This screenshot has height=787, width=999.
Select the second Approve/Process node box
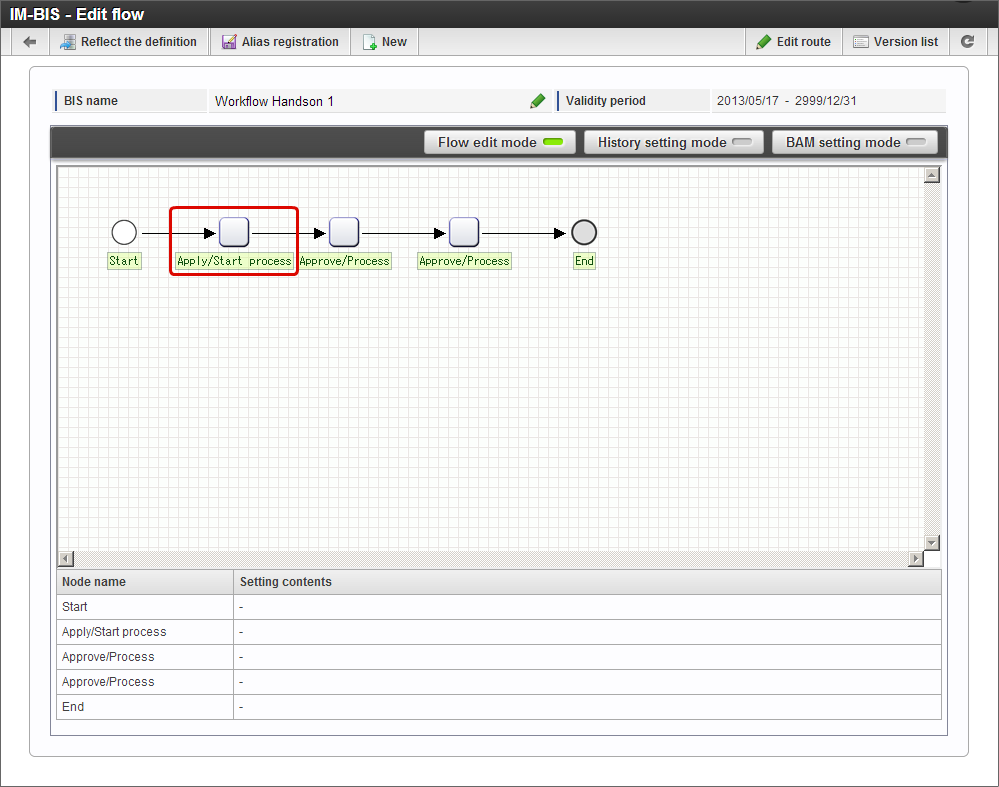464,232
